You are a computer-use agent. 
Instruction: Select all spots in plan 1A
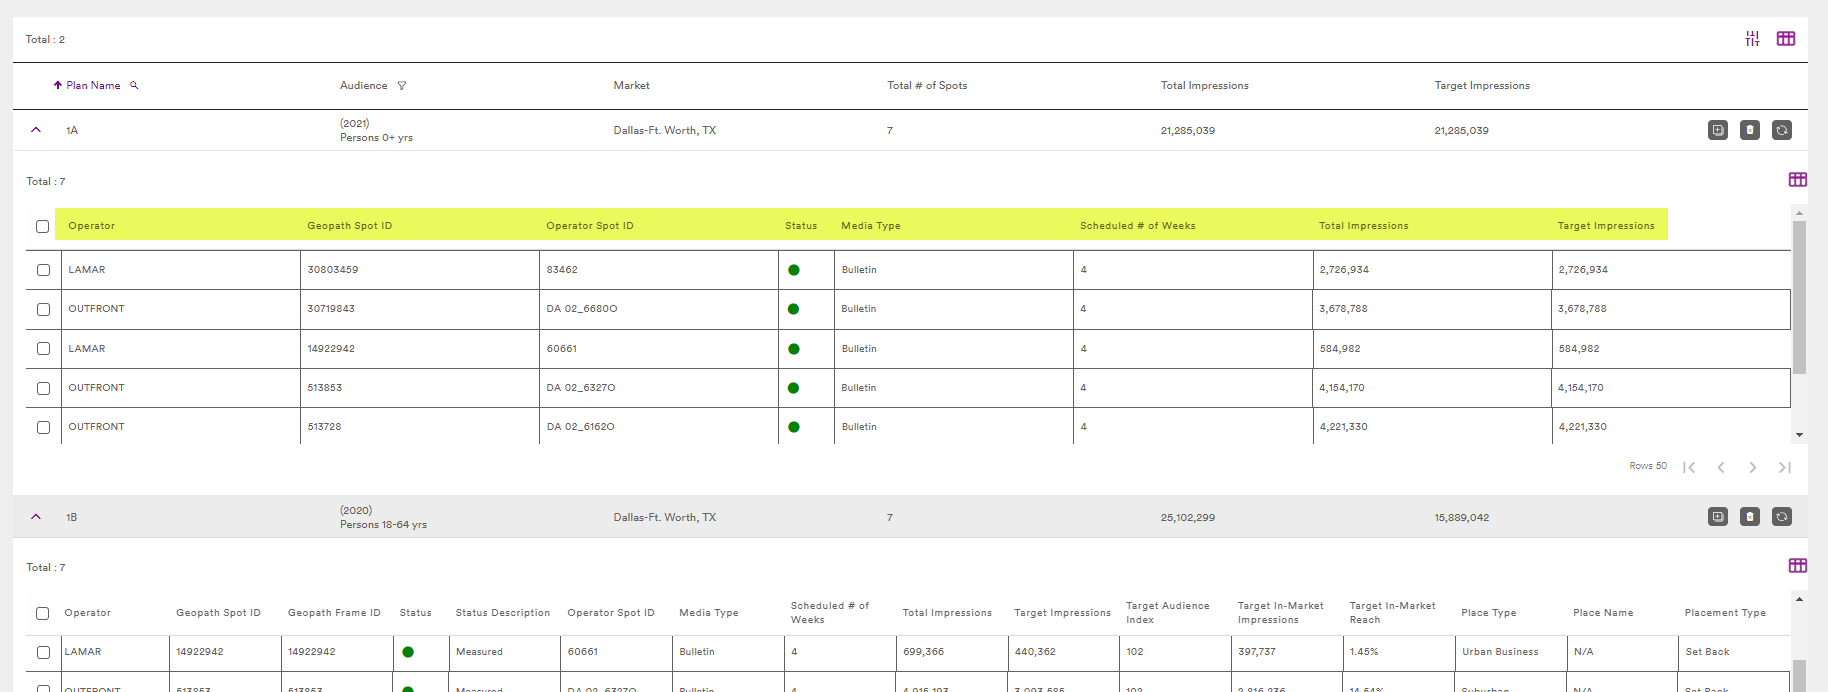42,226
